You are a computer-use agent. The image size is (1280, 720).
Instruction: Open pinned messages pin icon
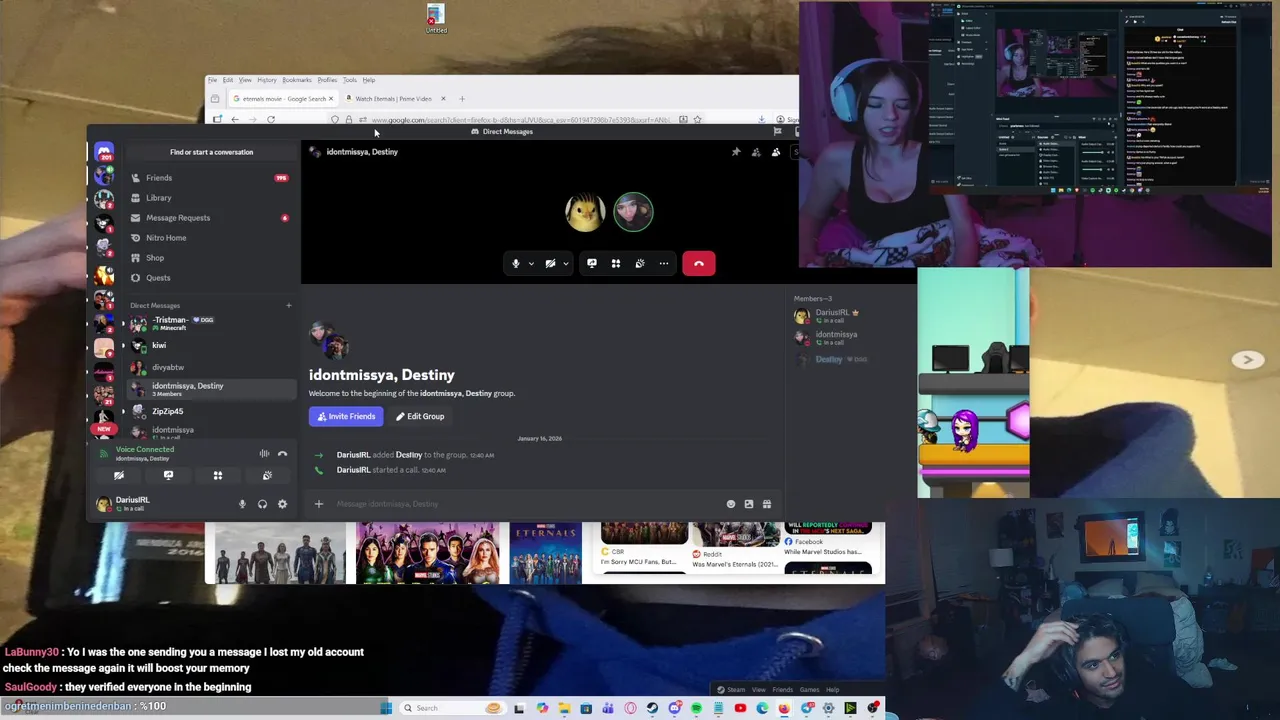coord(736,152)
